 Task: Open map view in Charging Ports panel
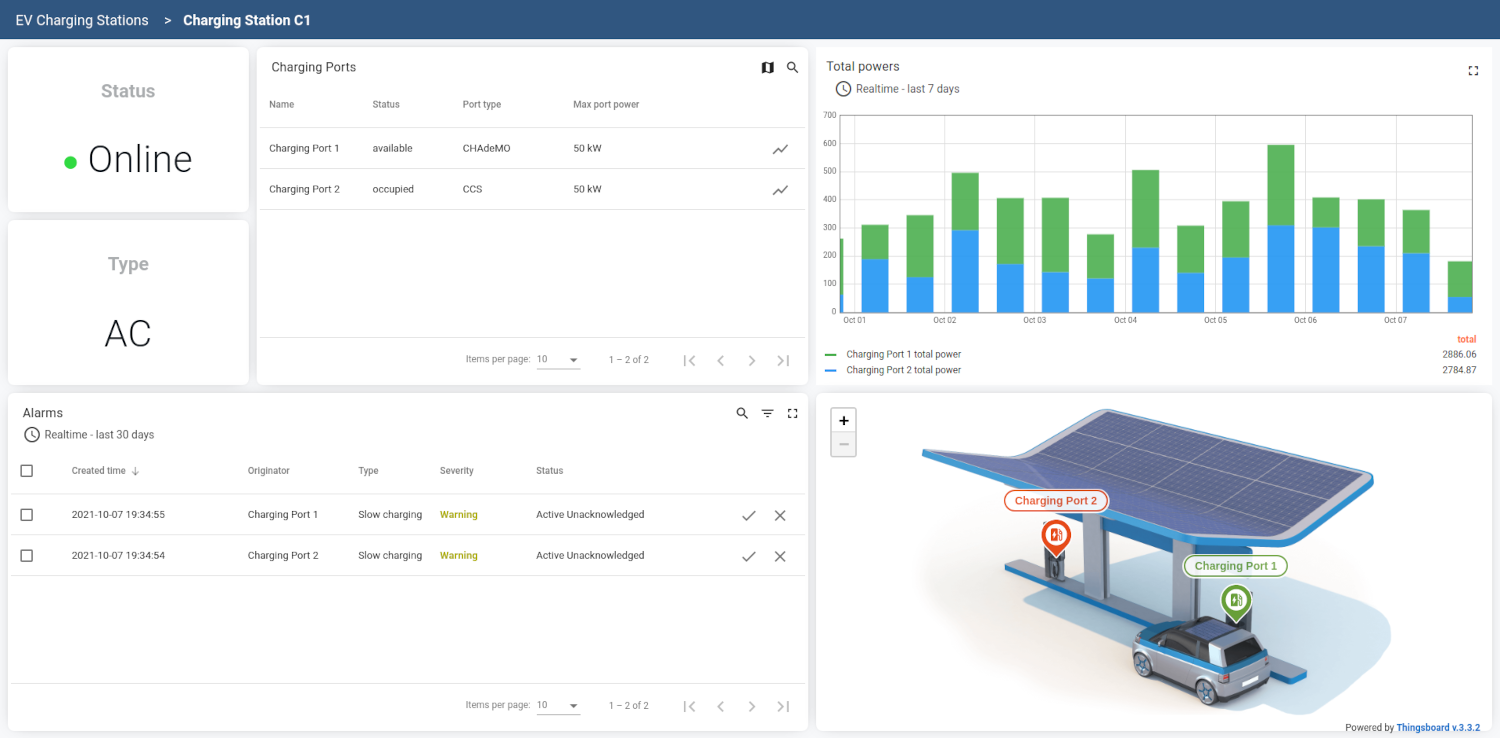tap(767, 68)
